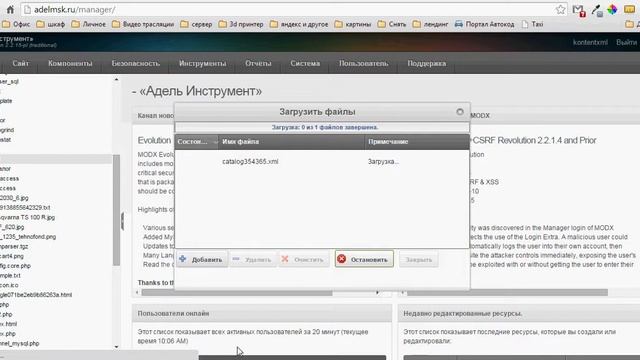Click the kontentxml user link
Viewport: 640px width, 360px height.
tap(590, 42)
